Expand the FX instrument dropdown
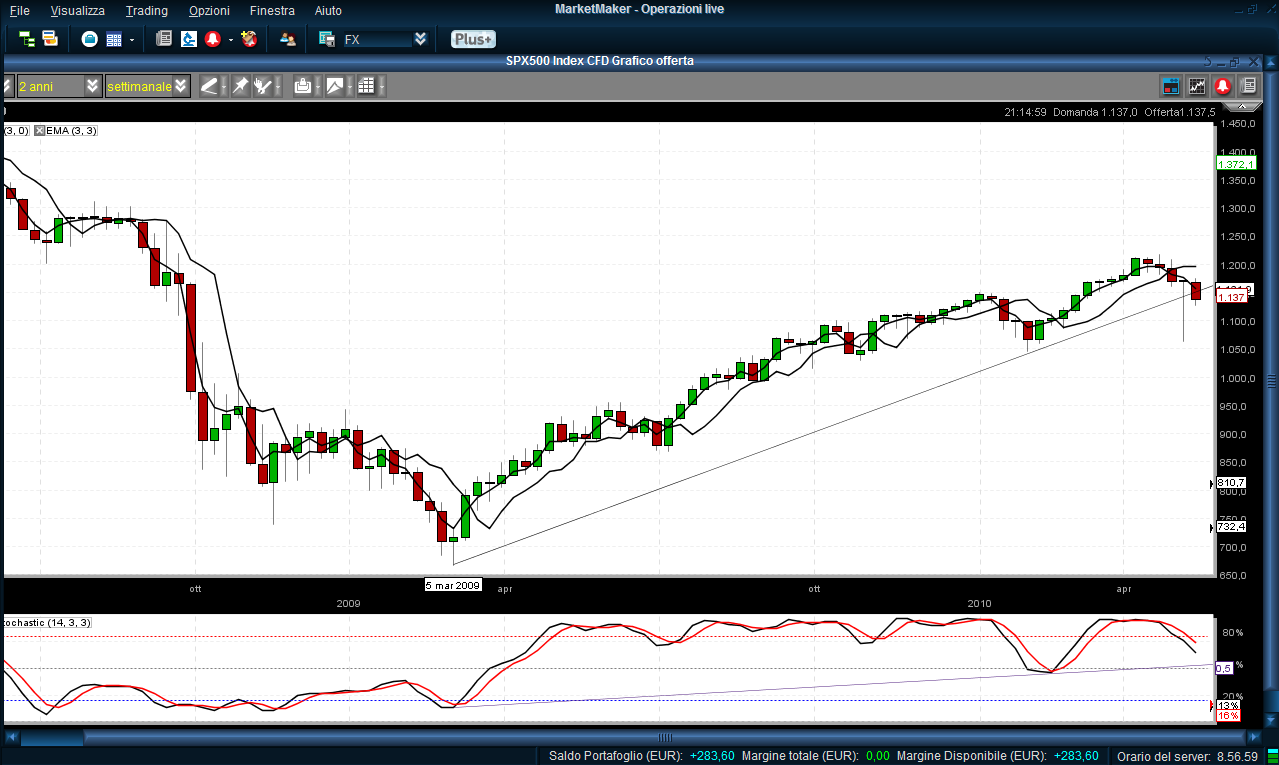Screen dimensions: 1279x765 tap(420, 39)
